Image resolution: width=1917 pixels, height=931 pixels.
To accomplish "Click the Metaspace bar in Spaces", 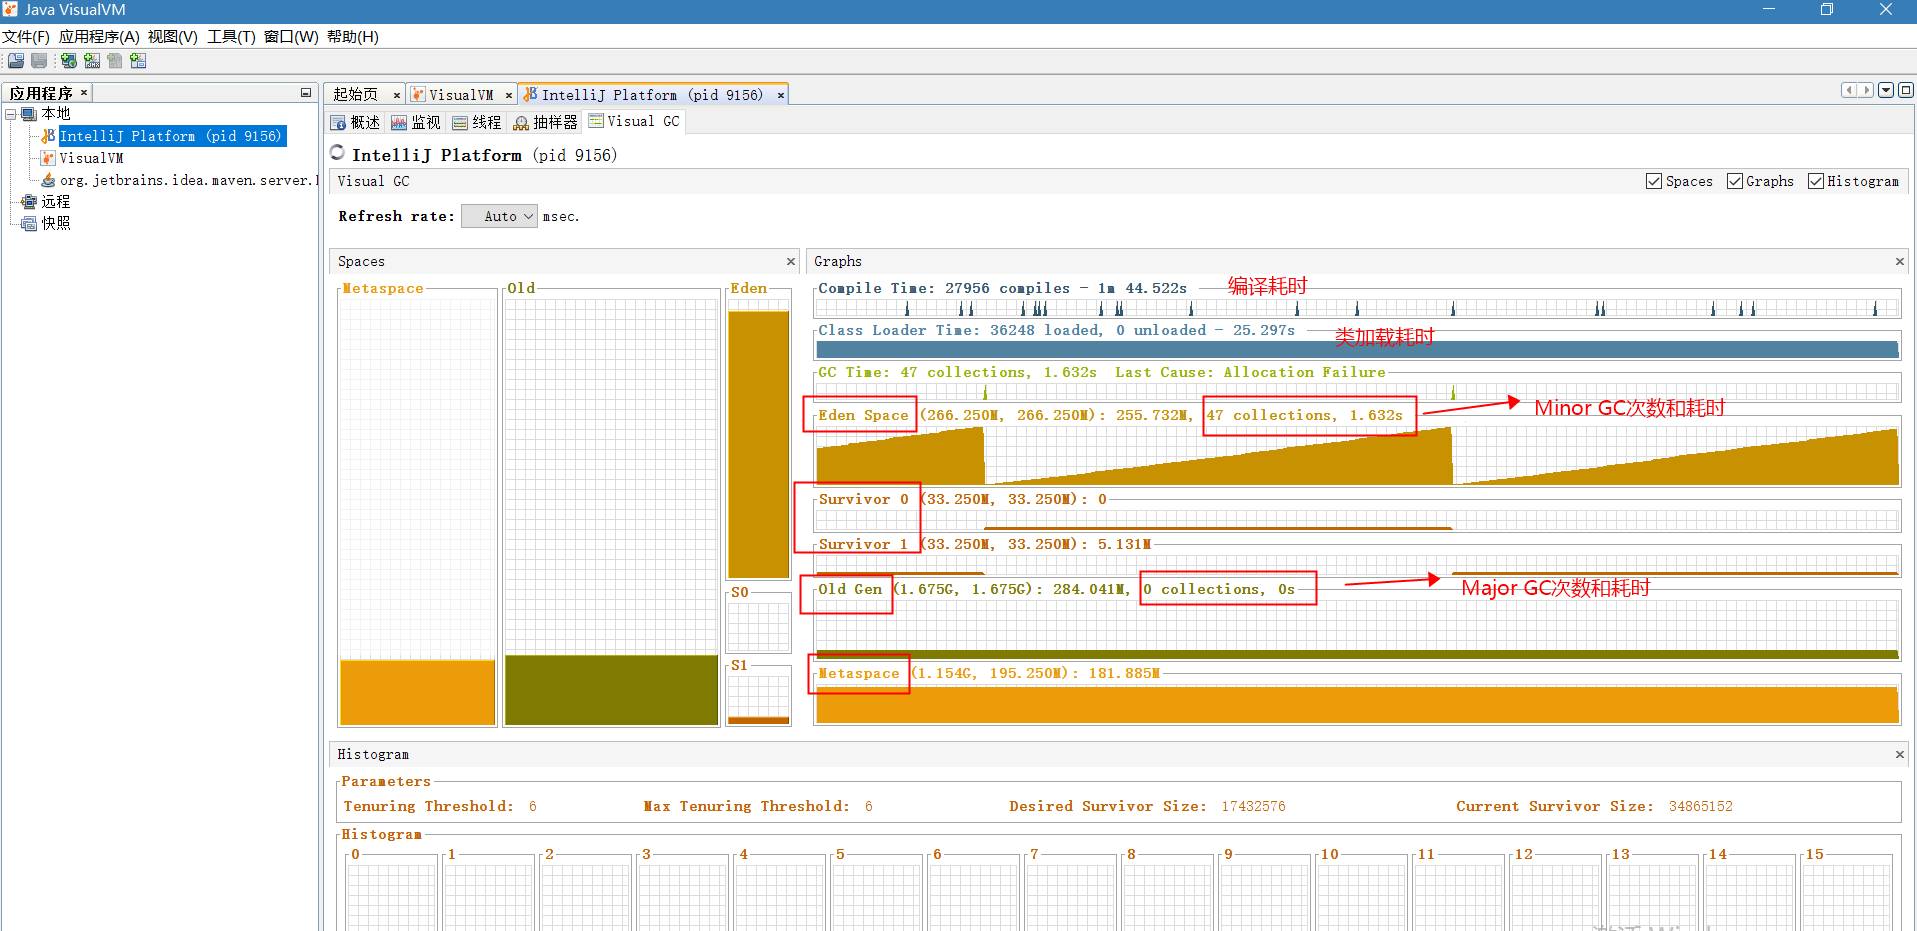I will [x=417, y=692].
